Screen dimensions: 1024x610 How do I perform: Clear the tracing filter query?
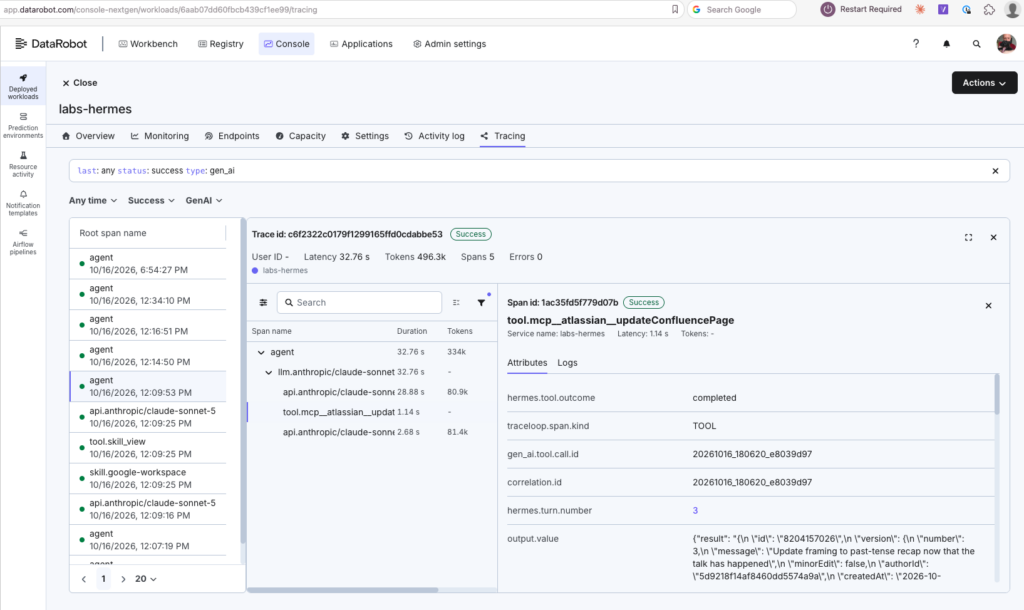[x=995, y=171]
